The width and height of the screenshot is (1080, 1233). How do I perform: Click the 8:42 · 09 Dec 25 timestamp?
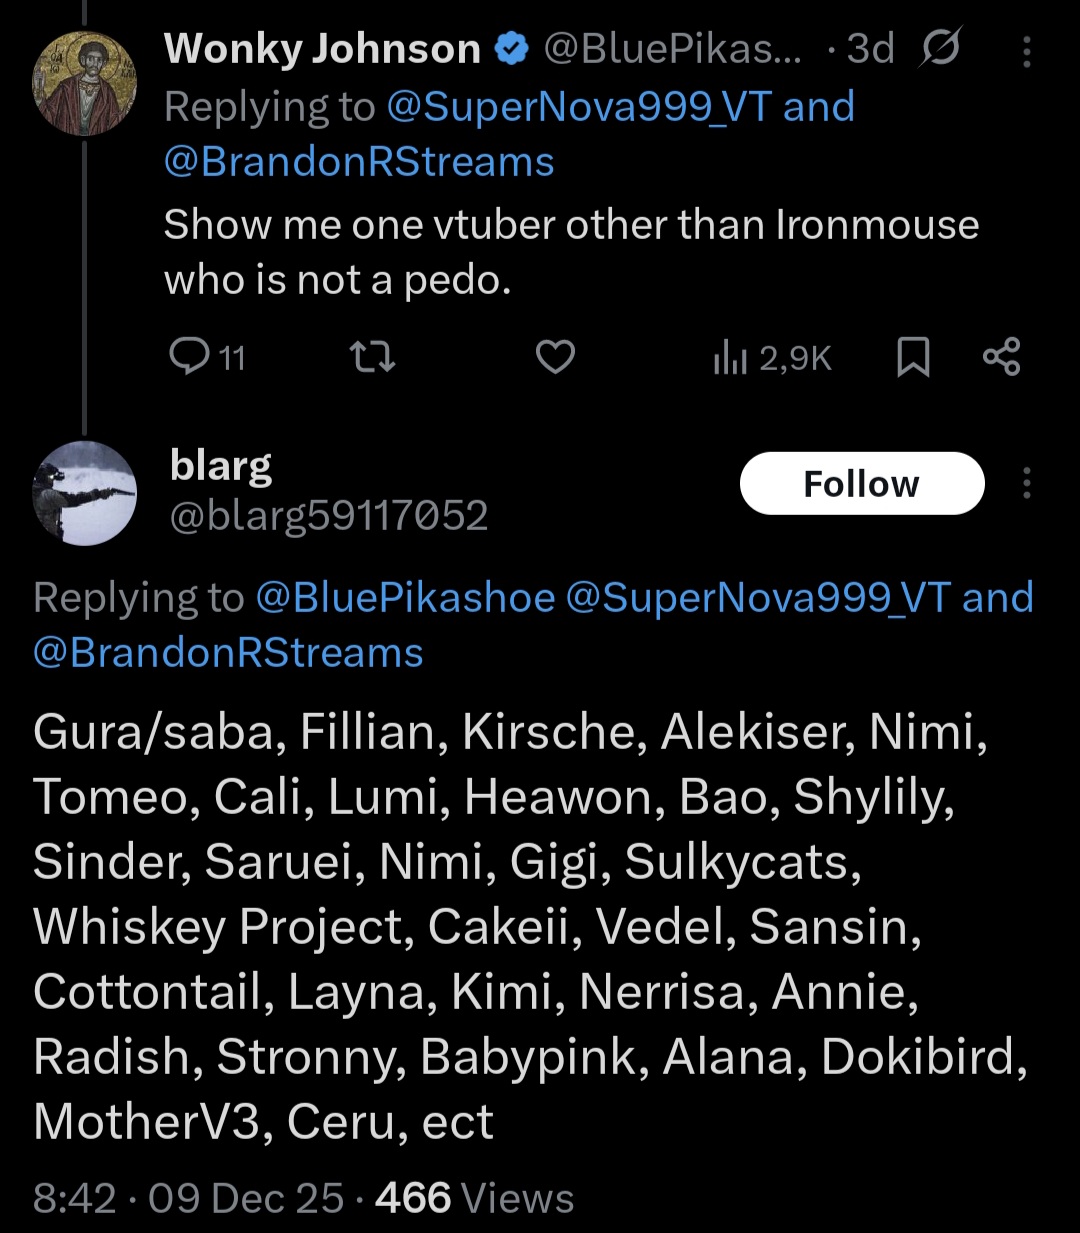pyautogui.click(x=189, y=1197)
